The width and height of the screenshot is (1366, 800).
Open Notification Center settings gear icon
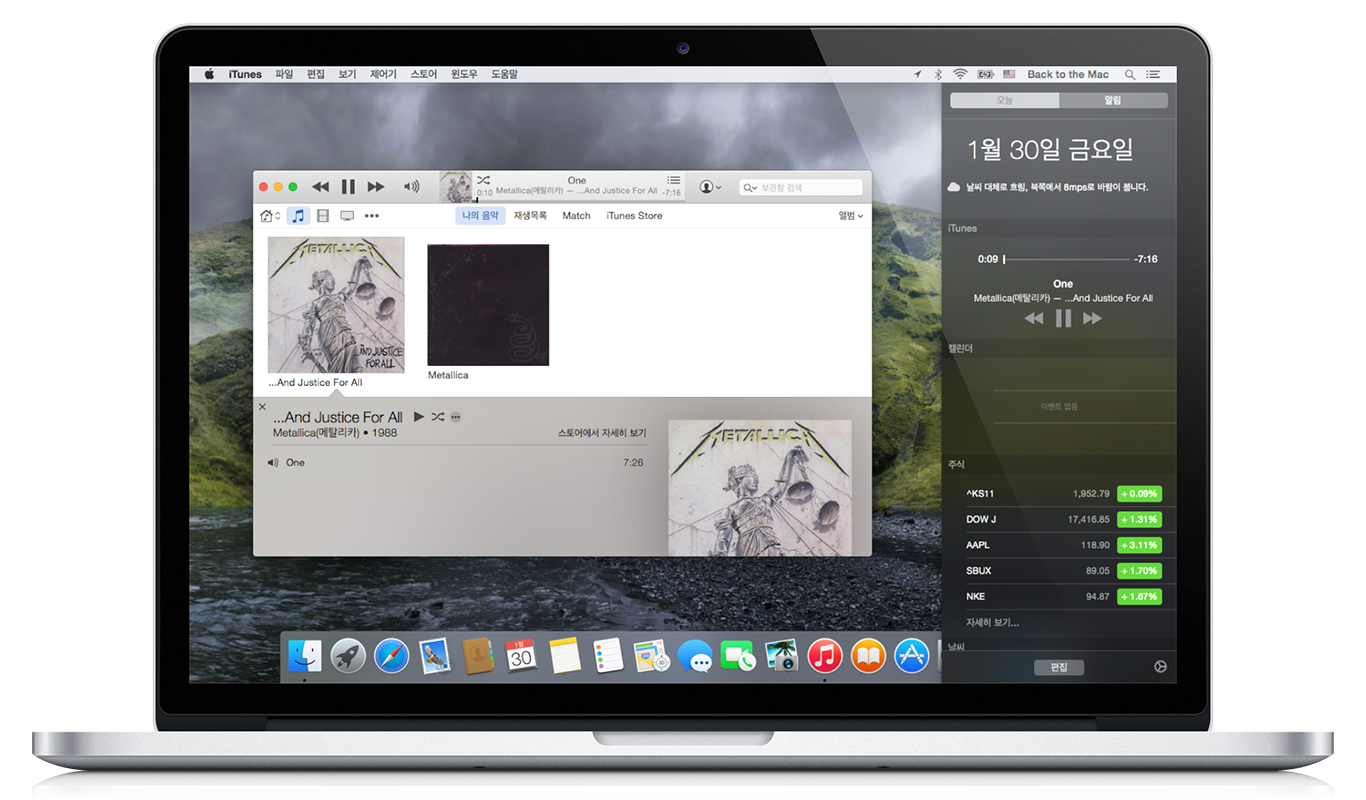tap(1160, 667)
